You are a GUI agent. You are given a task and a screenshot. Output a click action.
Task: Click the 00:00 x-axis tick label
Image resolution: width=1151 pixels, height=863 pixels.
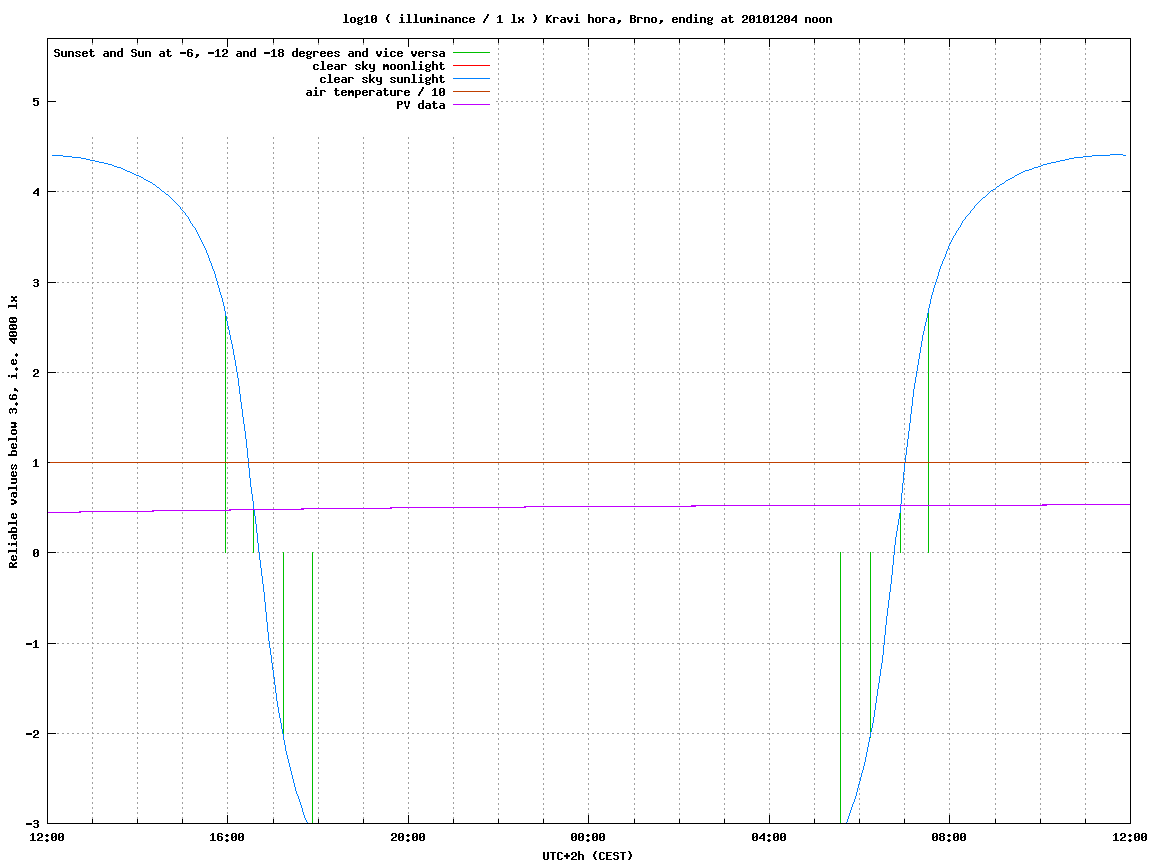[589, 837]
